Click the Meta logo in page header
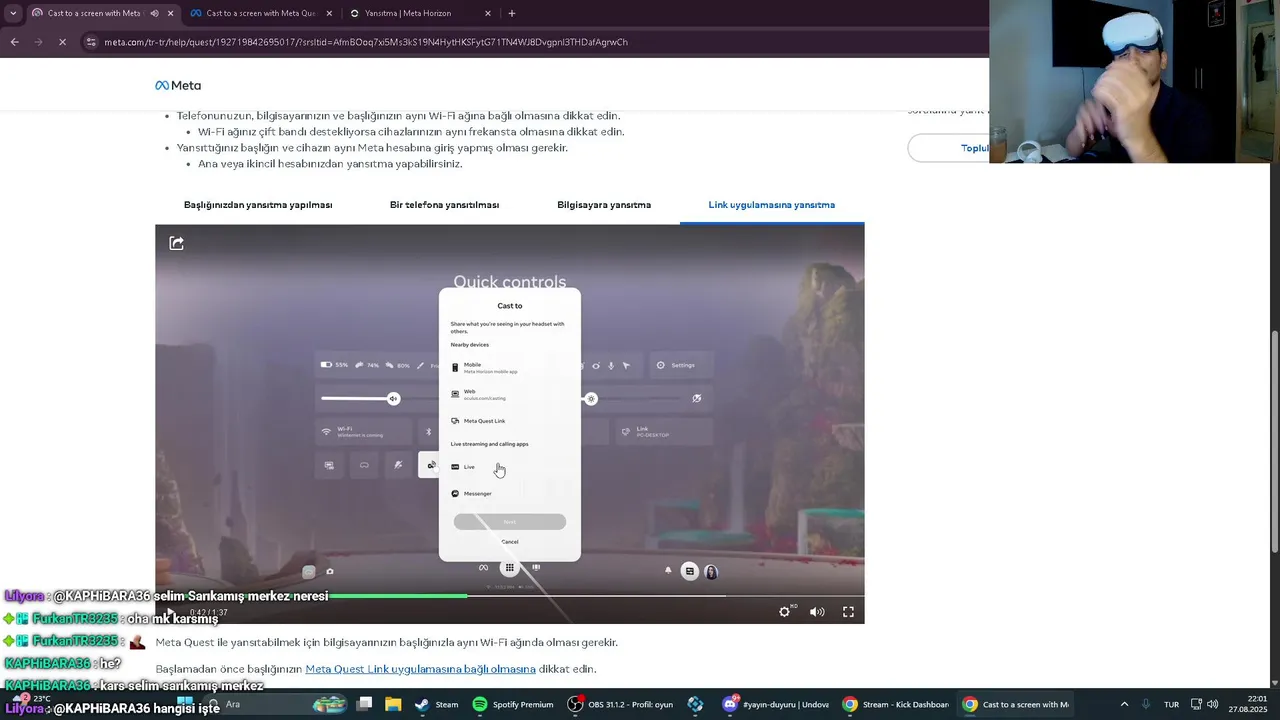1280x720 pixels. [x=178, y=85]
